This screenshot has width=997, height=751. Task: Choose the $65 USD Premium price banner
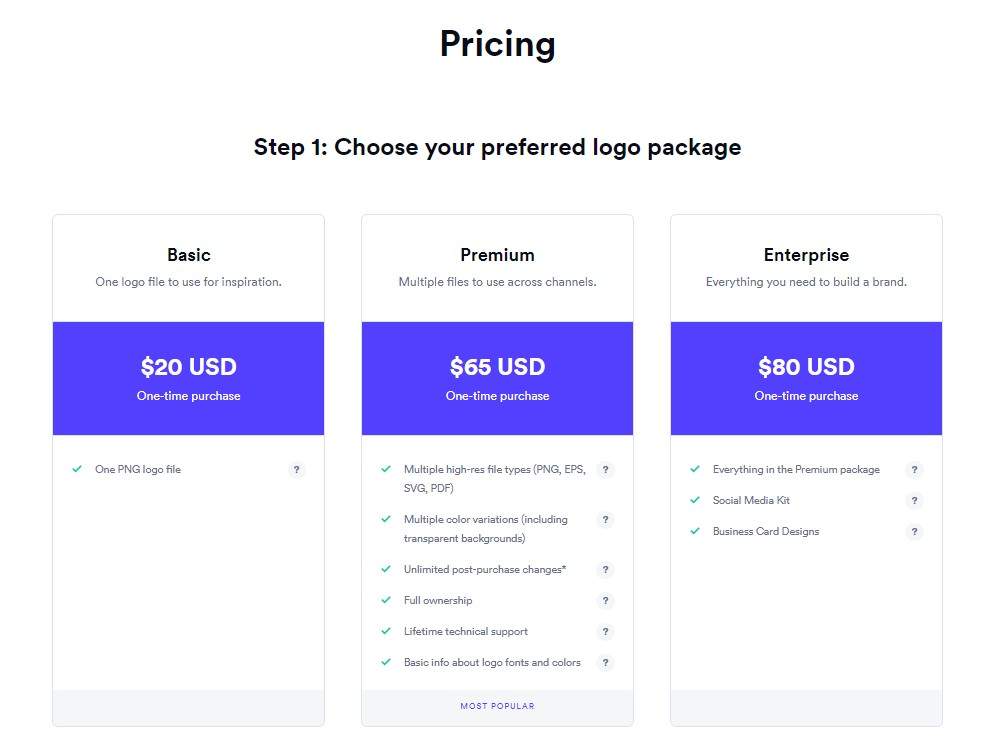click(x=497, y=378)
